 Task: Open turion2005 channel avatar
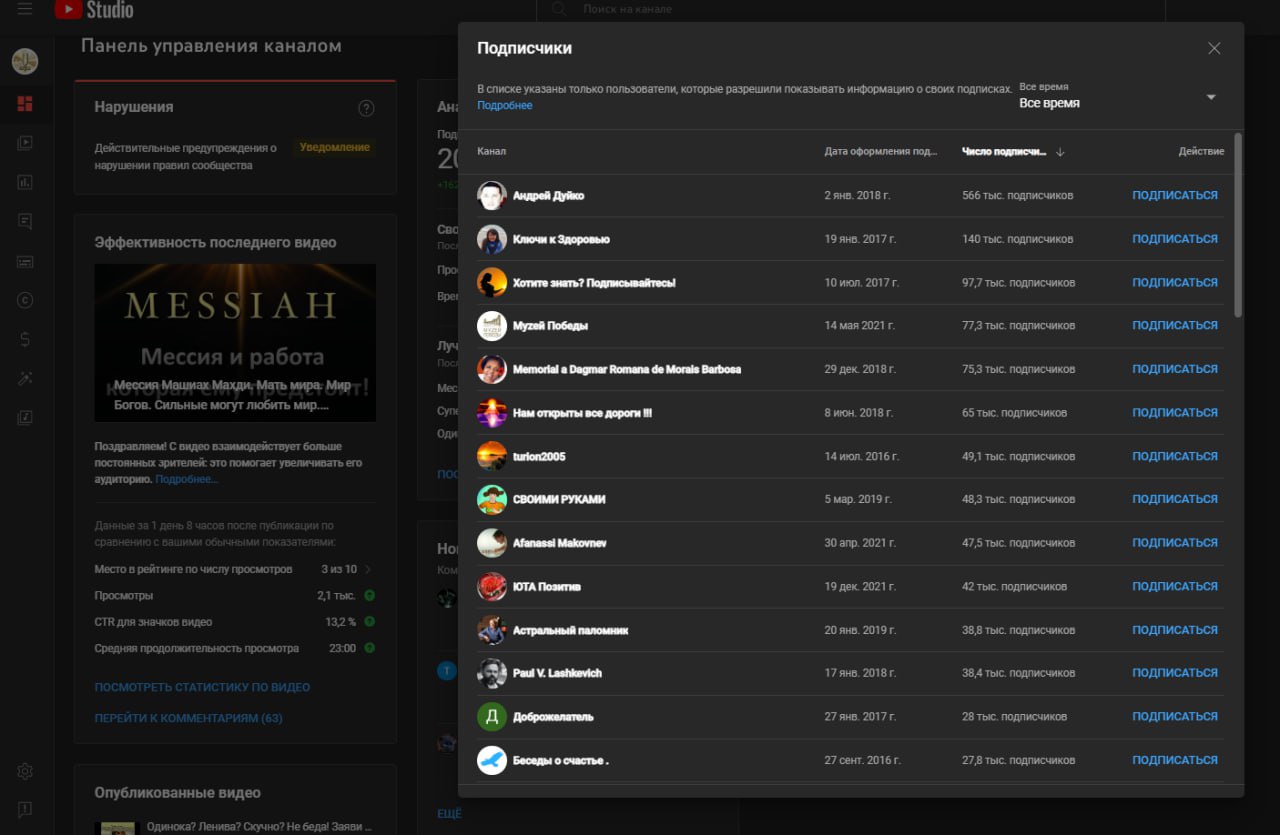492,456
